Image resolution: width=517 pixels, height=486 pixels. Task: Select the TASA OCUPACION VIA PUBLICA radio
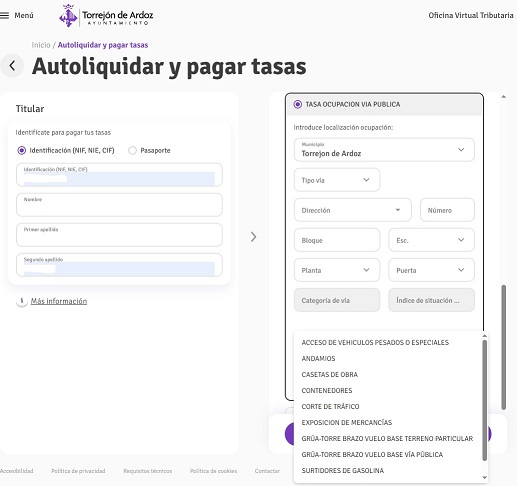coord(297,104)
